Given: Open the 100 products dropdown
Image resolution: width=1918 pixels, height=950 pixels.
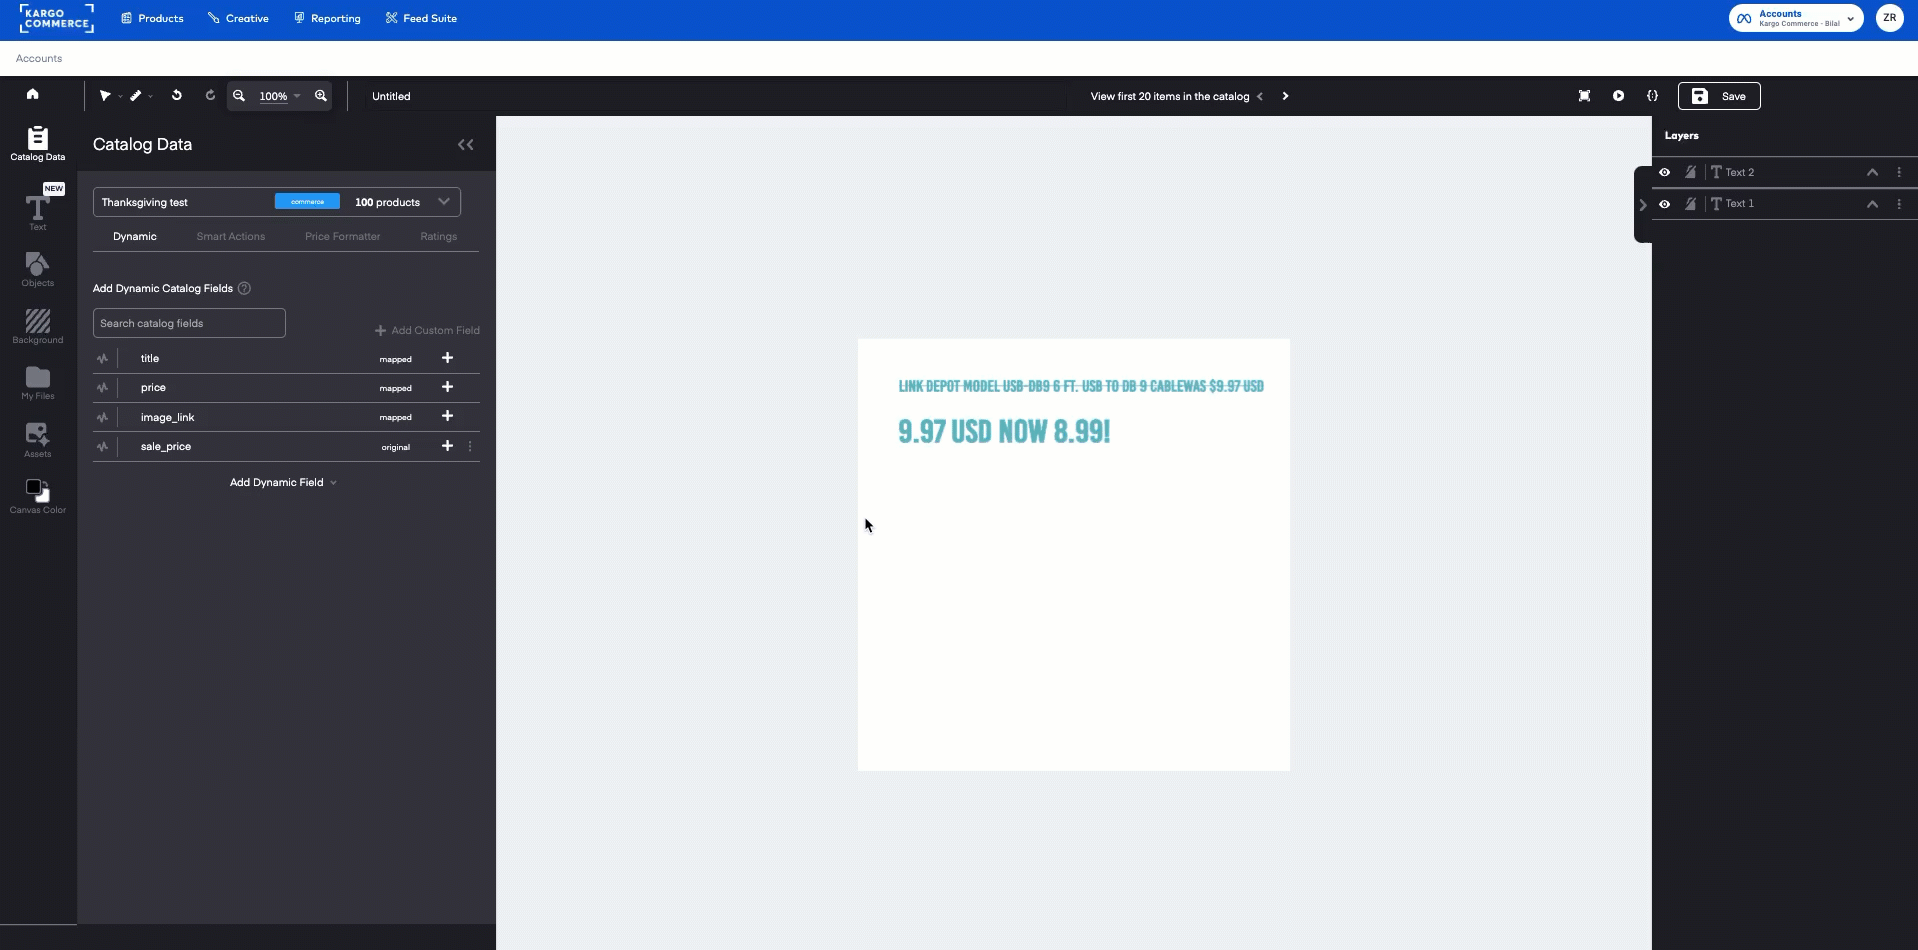Looking at the screenshot, I should (x=443, y=201).
